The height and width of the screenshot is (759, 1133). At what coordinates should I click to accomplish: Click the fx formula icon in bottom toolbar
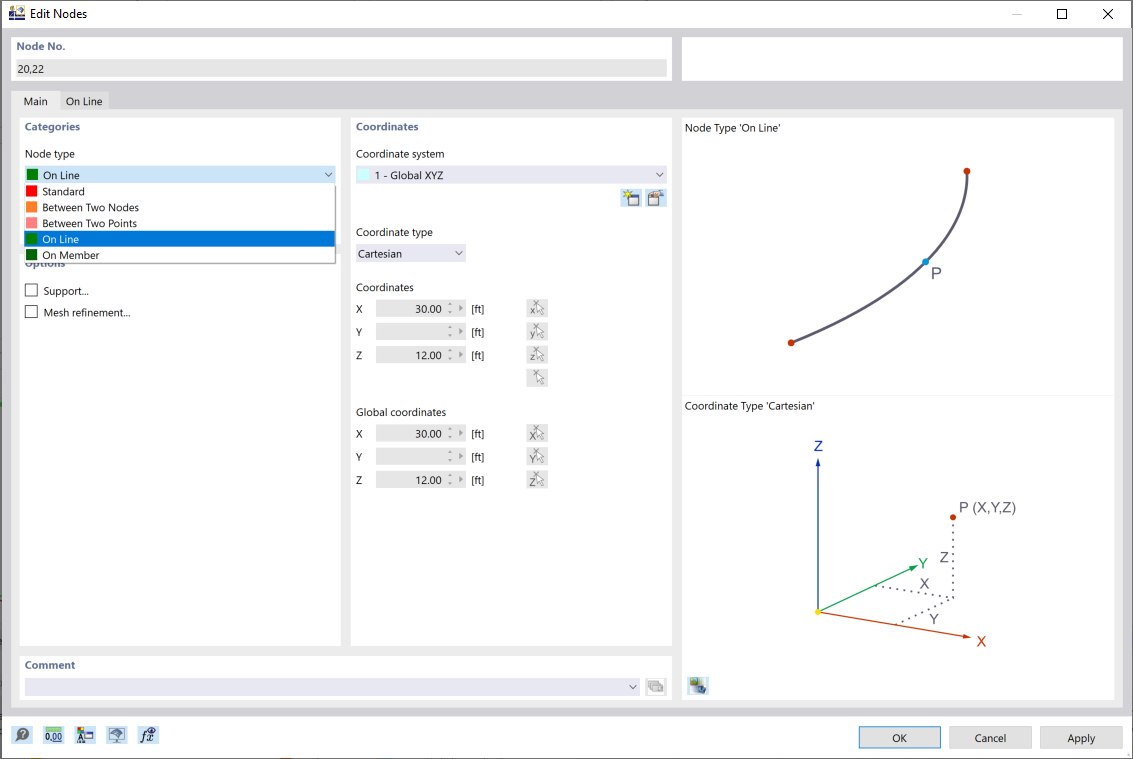click(x=147, y=735)
